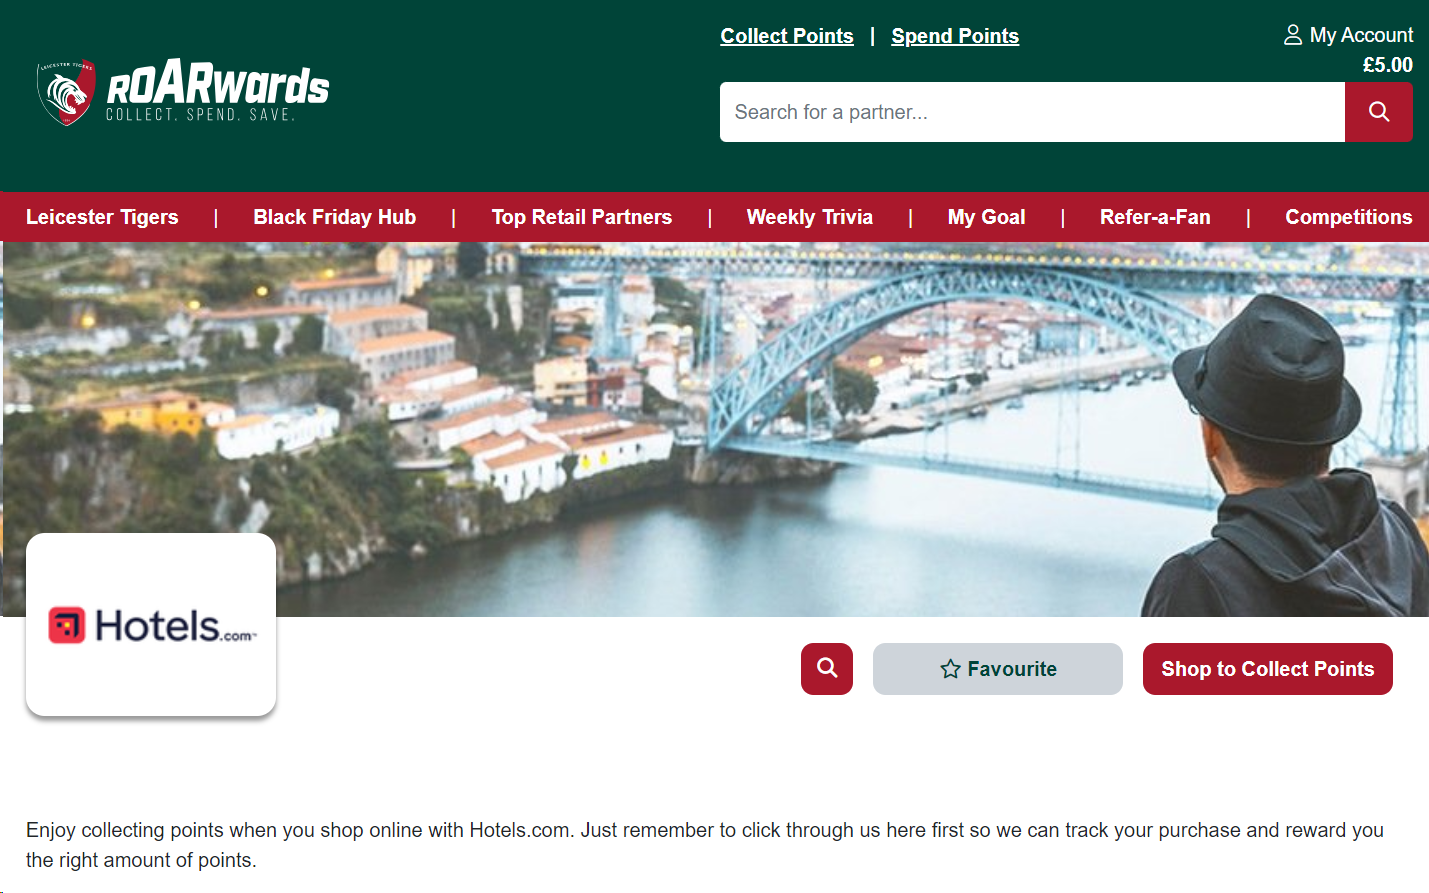Select Competitions from the navigation bar

coord(1349,217)
